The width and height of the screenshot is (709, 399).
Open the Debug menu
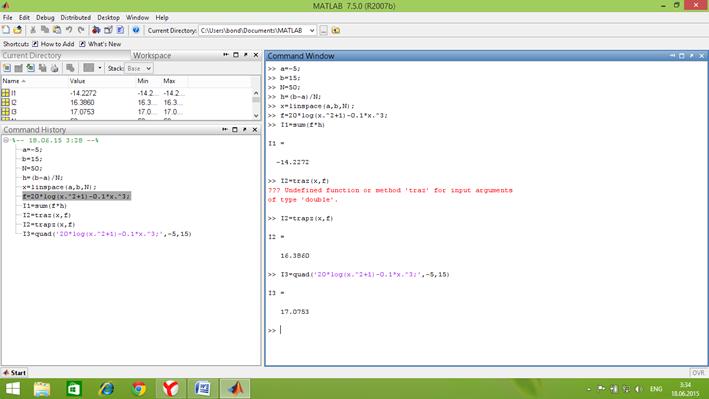click(x=45, y=17)
